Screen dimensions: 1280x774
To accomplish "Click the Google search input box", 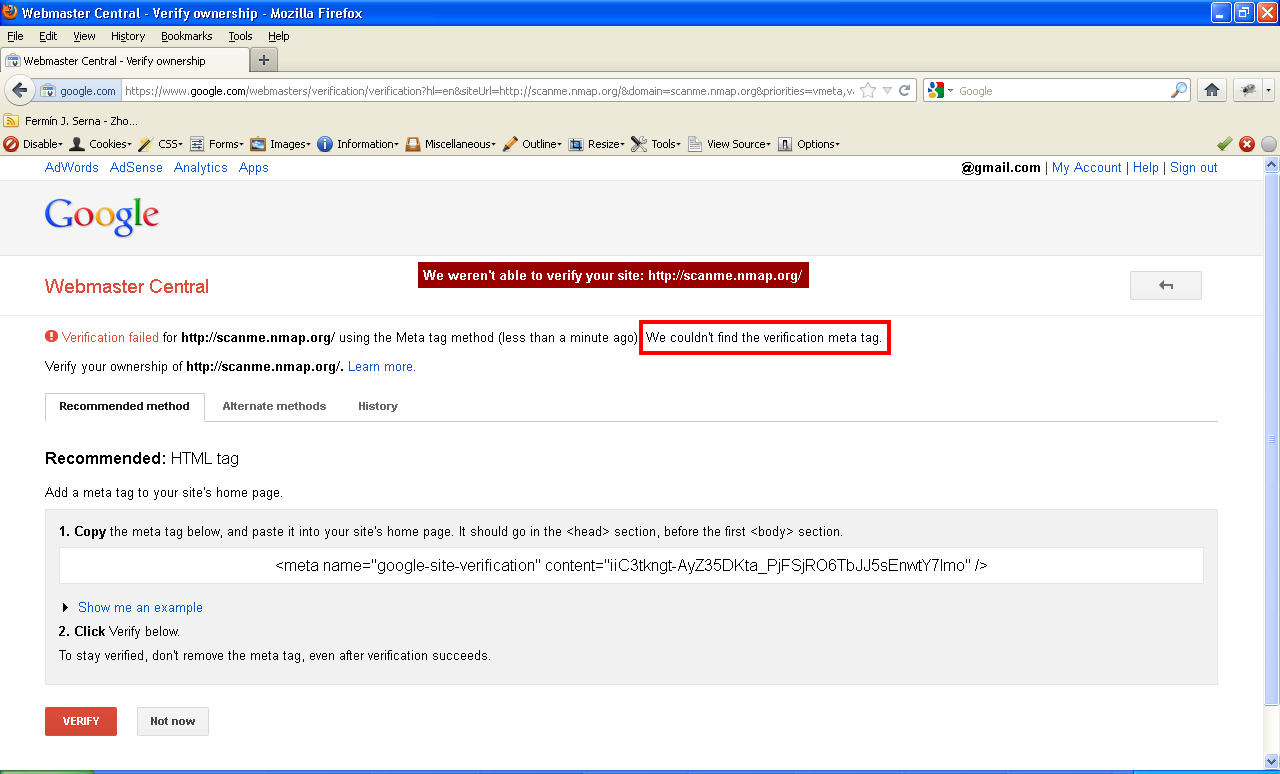I will tap(1063, 90).
